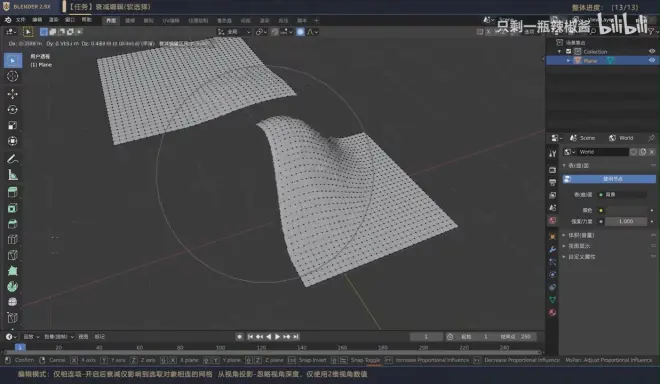The width and height of the screenshot is (660, 384).
Task: Open the 窗口 Window menu
Action: click(70, 20)
